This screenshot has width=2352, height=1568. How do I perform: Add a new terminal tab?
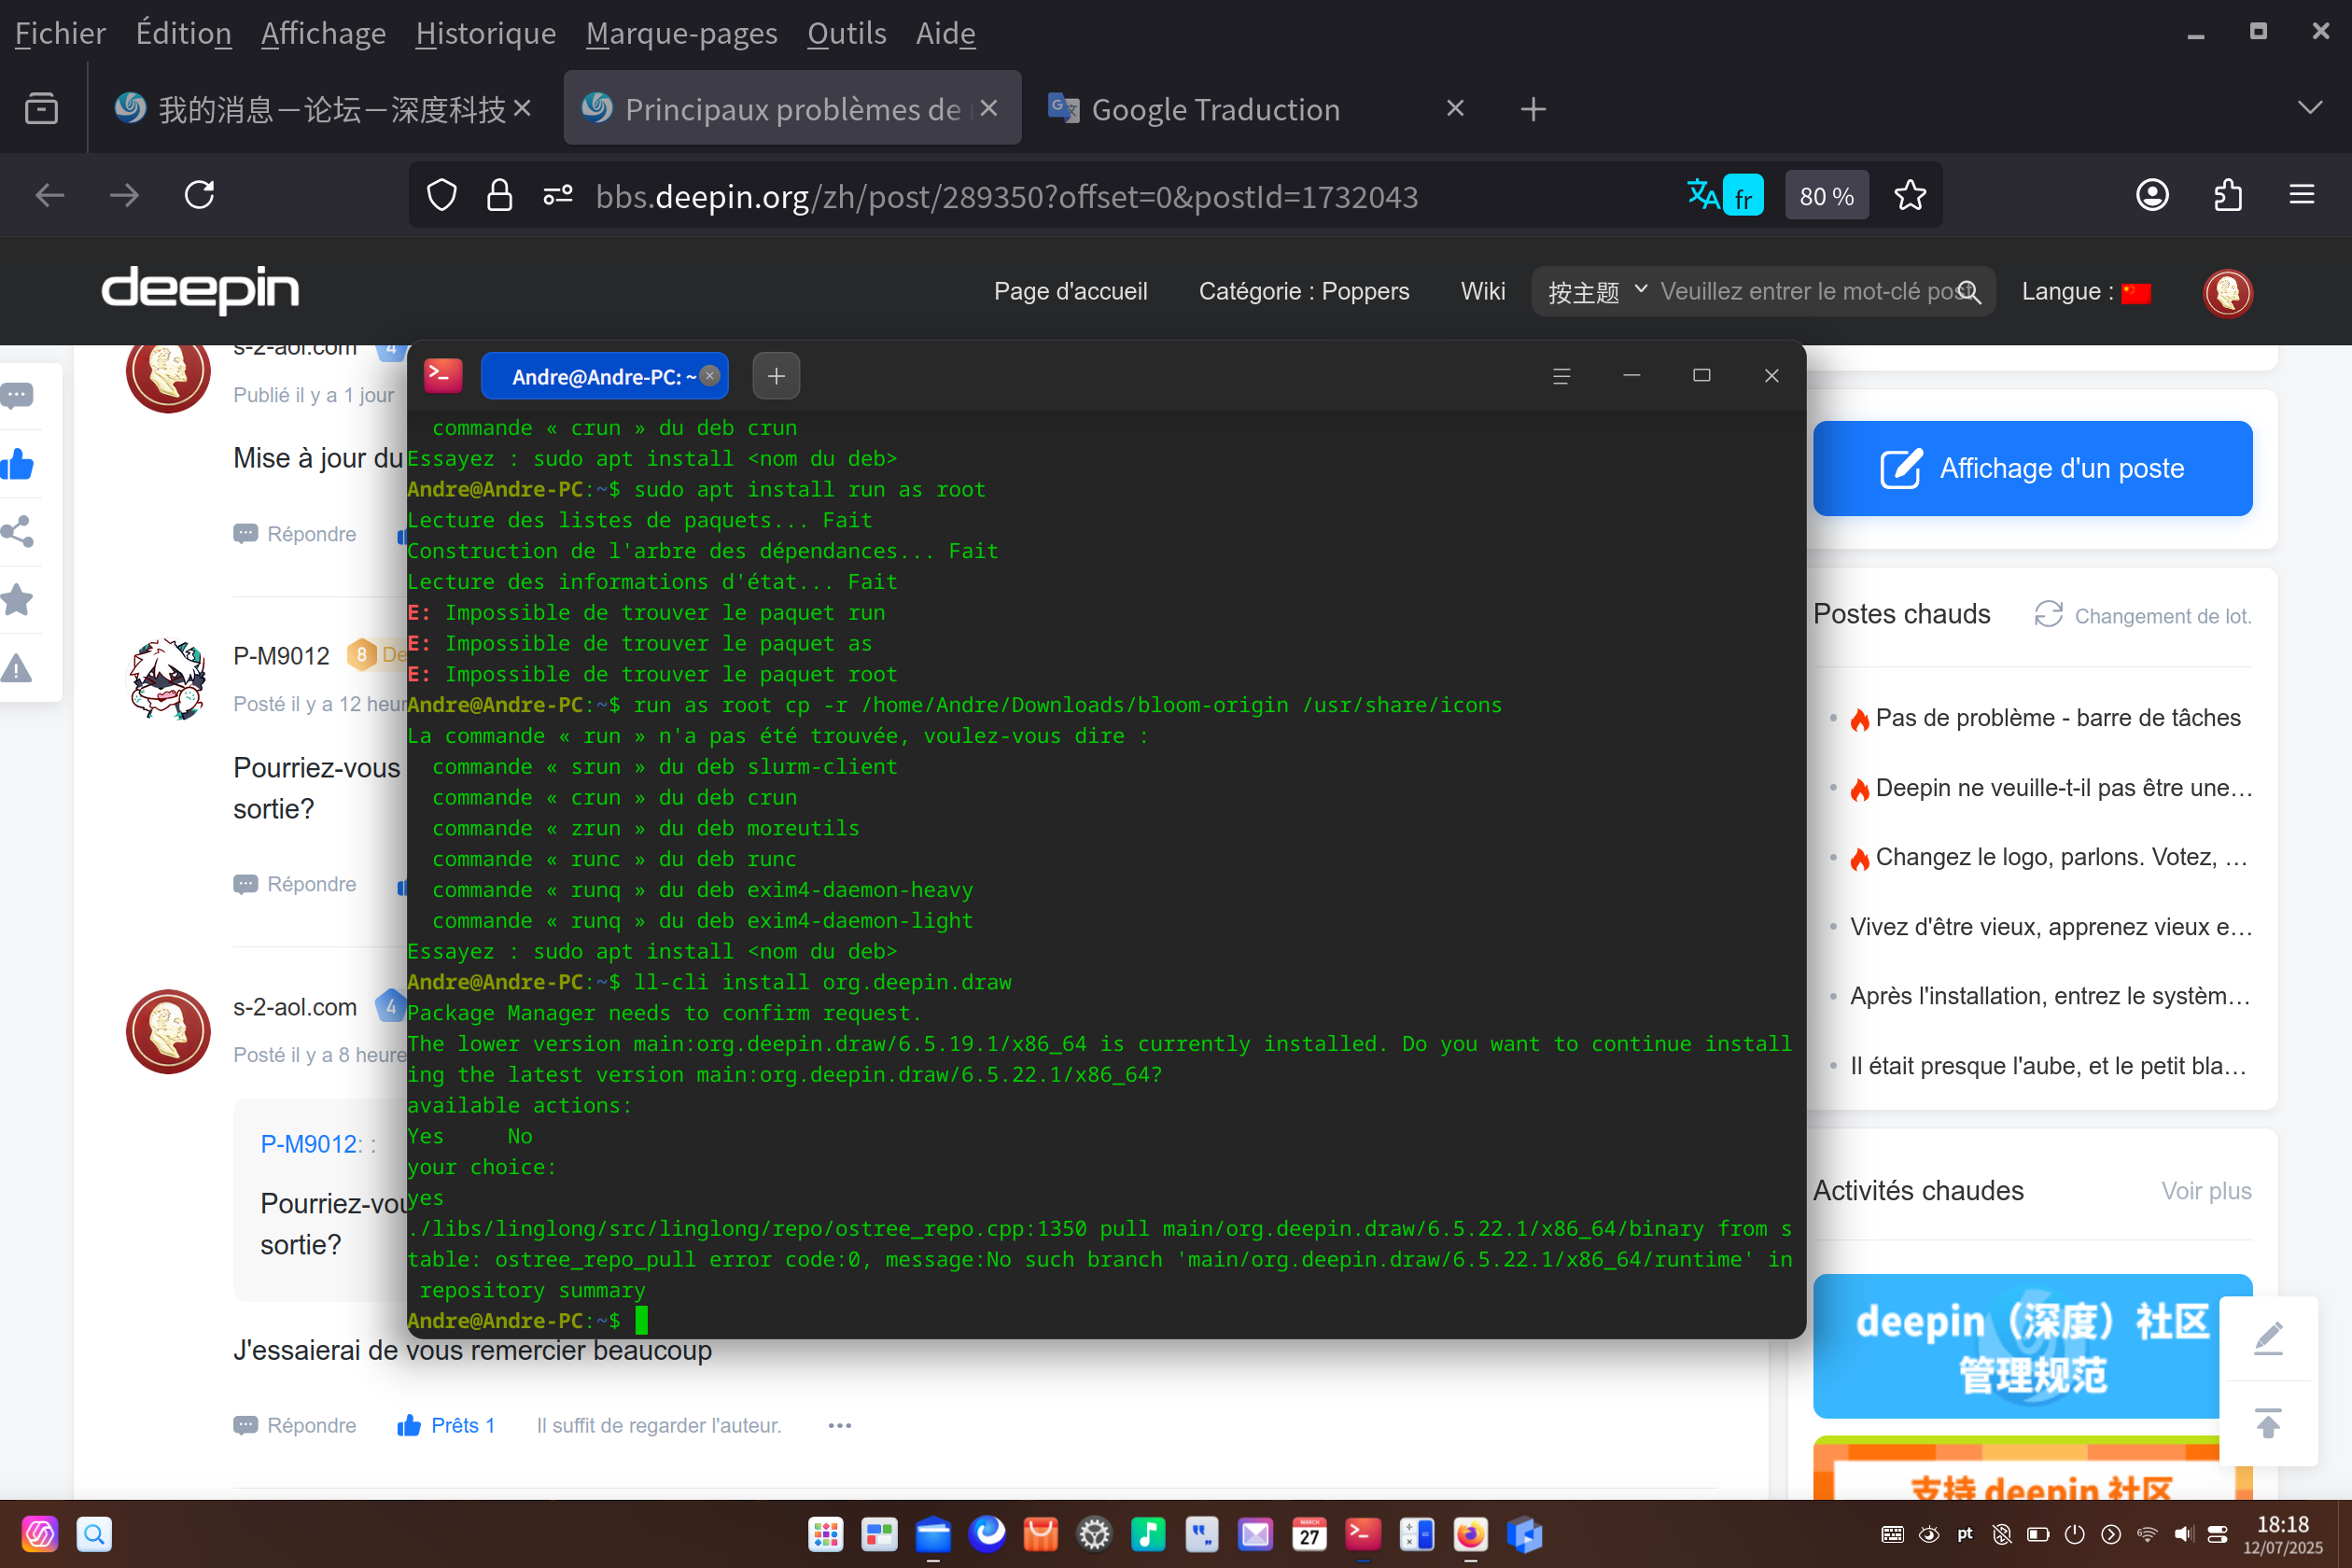[776, 376]
